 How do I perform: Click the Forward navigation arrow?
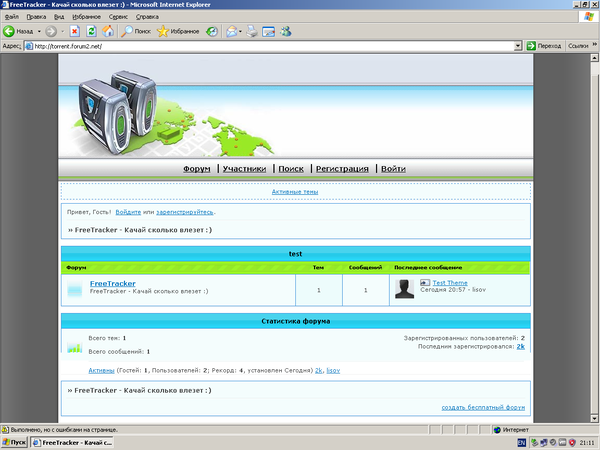pyautogui.click(x=51, y=31)
